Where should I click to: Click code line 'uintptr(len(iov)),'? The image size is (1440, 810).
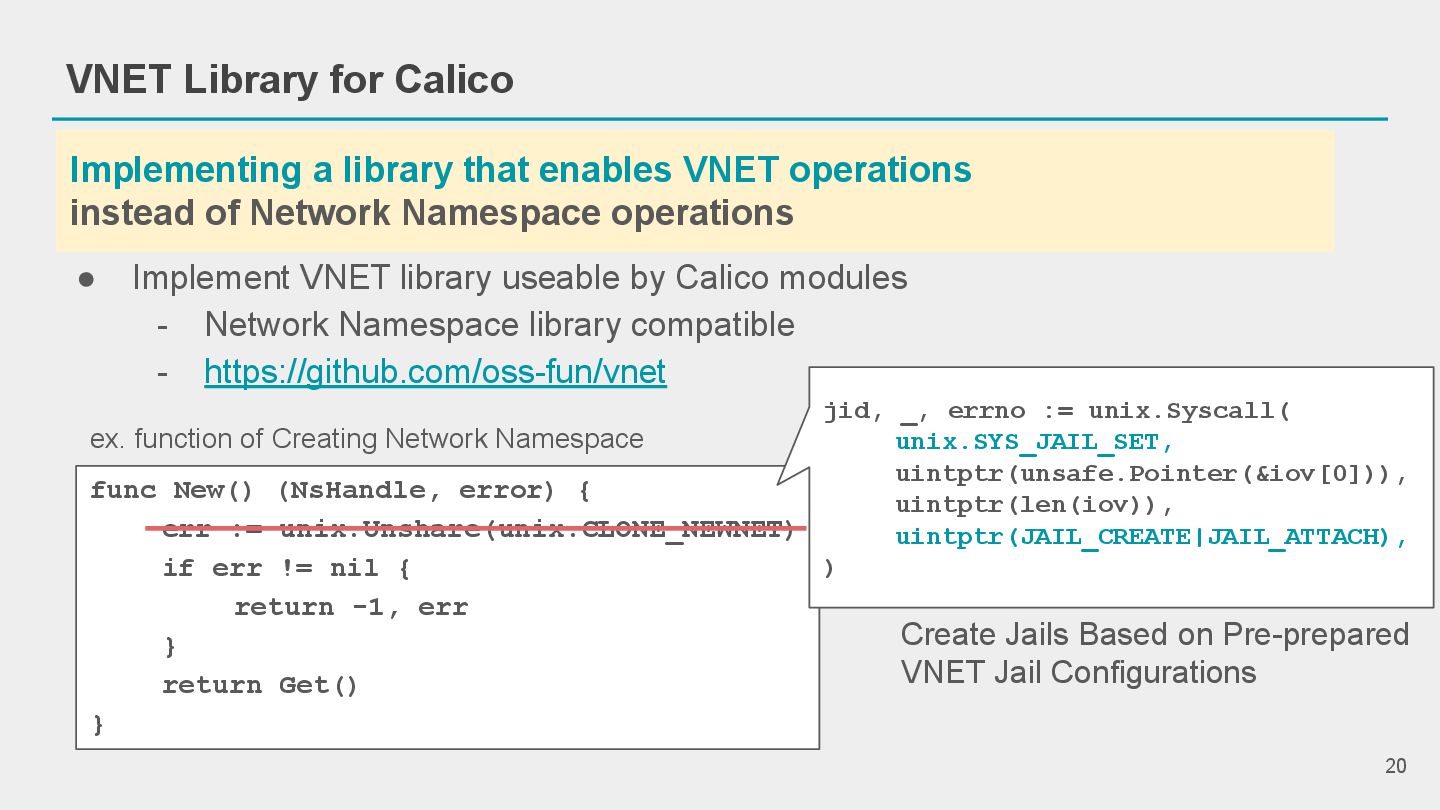point(1035,505)
